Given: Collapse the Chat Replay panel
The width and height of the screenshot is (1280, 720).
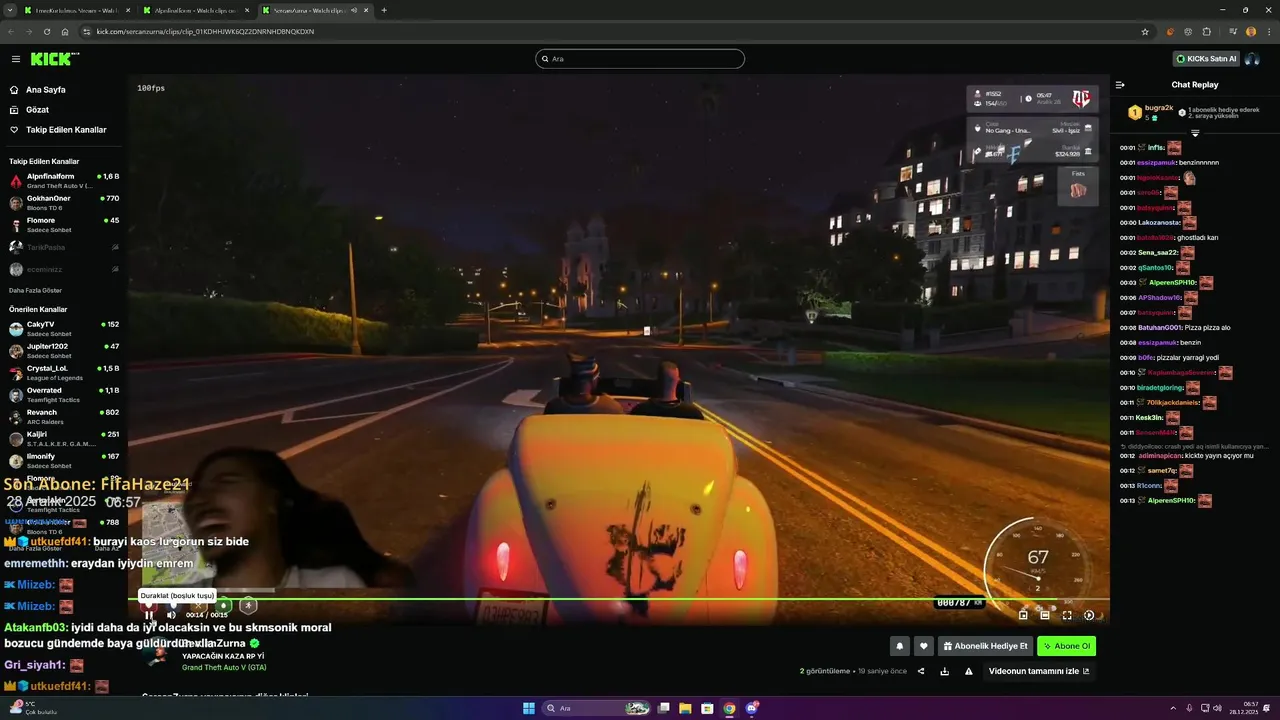Looking at the screenshot, I should click(1120, 85).
